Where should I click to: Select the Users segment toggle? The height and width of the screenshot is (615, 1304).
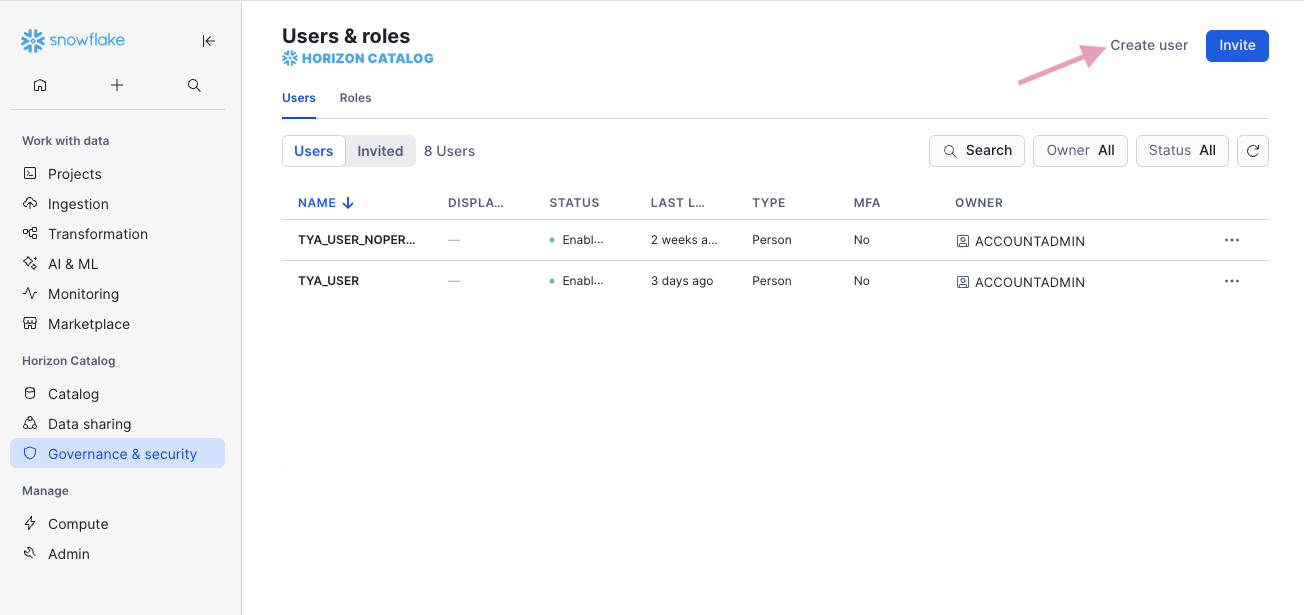tap(314, 151)
